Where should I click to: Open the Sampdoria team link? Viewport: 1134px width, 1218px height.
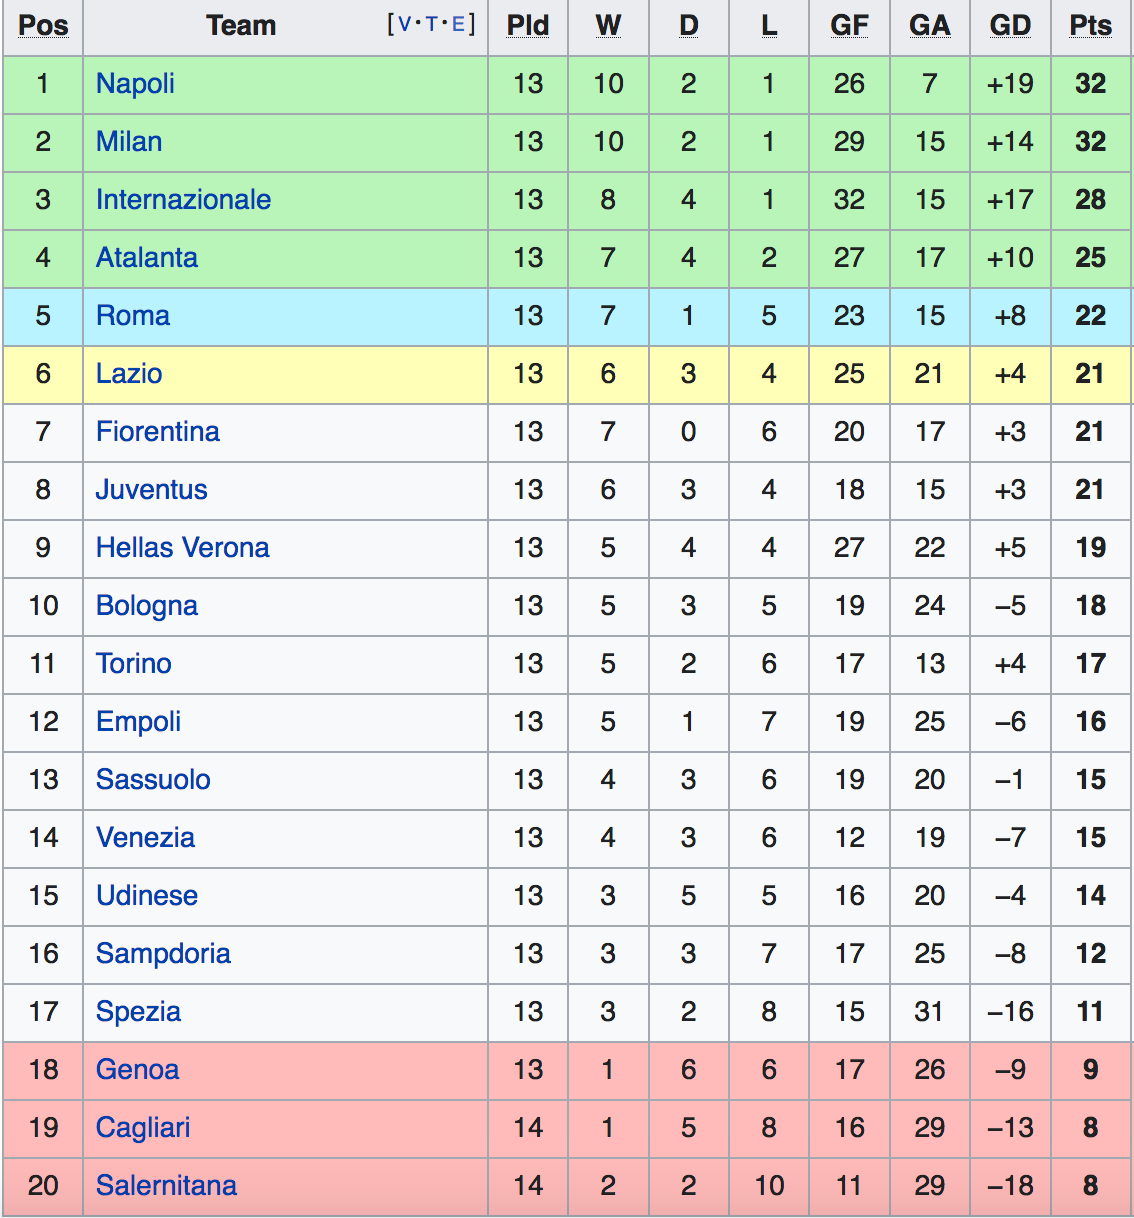(163, 954)
